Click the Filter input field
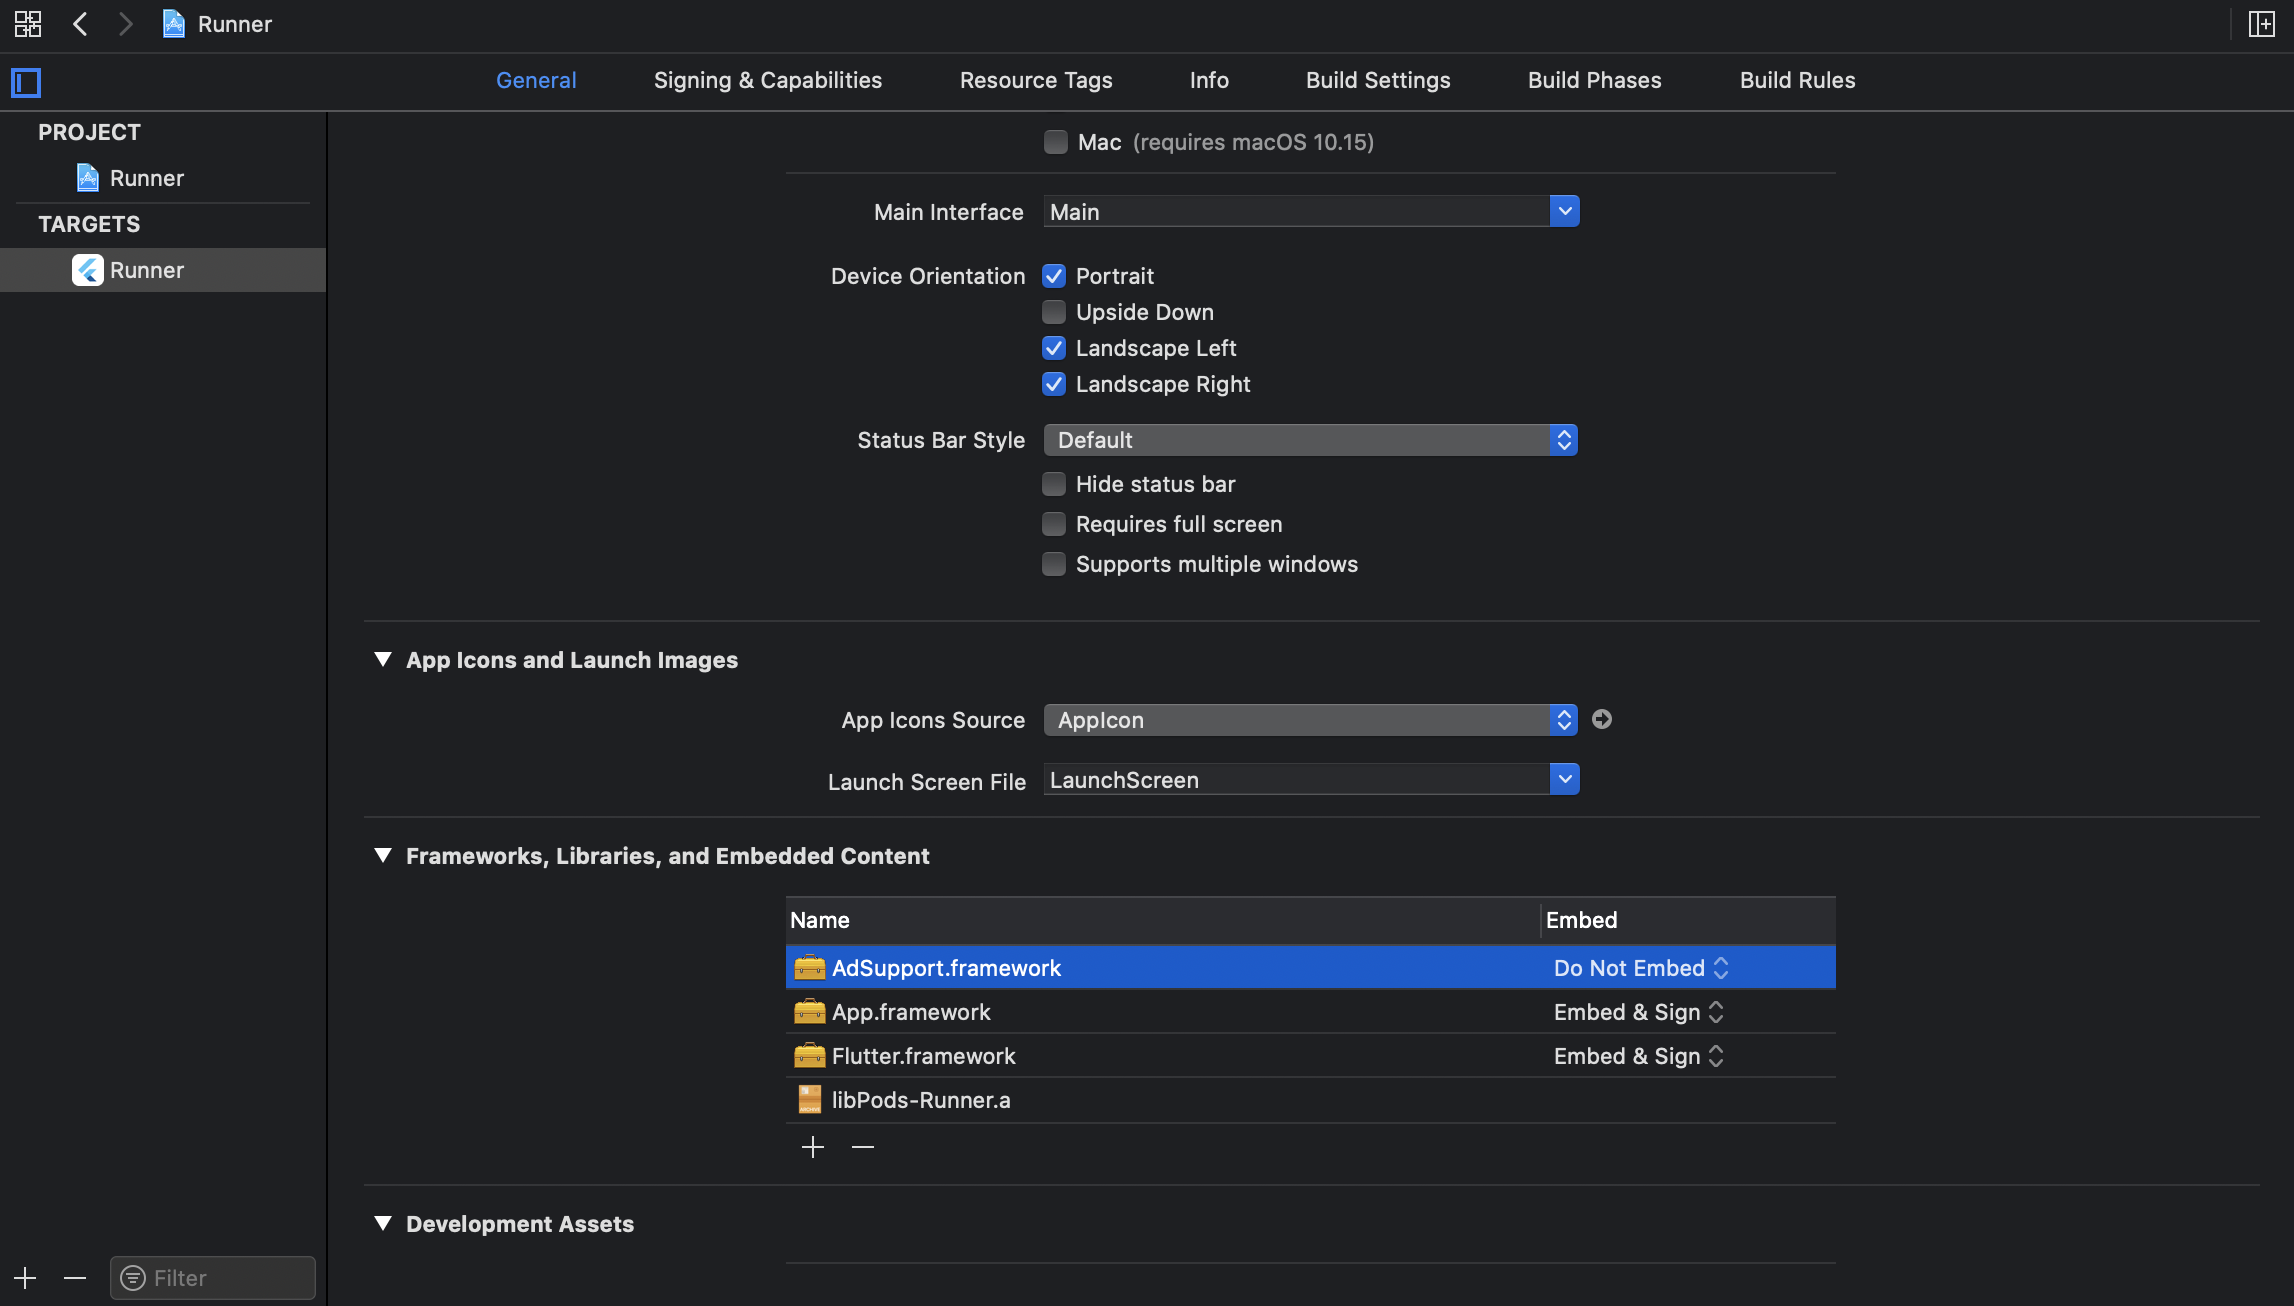Screen dimensions: 2294x1306 click(213, 1278)
